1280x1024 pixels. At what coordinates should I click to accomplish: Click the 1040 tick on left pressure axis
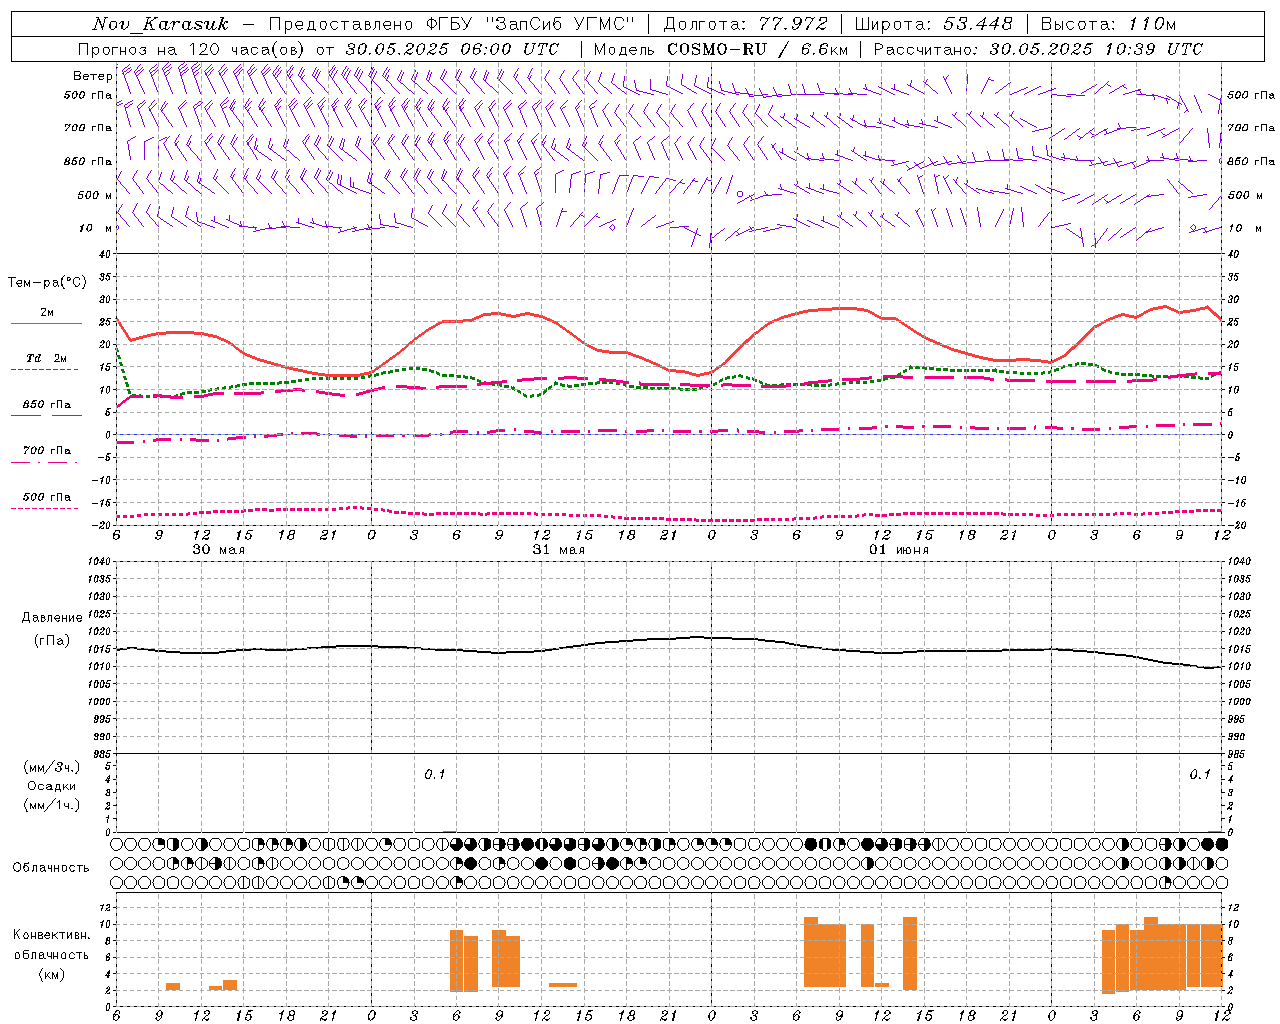[x=100, y=562]
